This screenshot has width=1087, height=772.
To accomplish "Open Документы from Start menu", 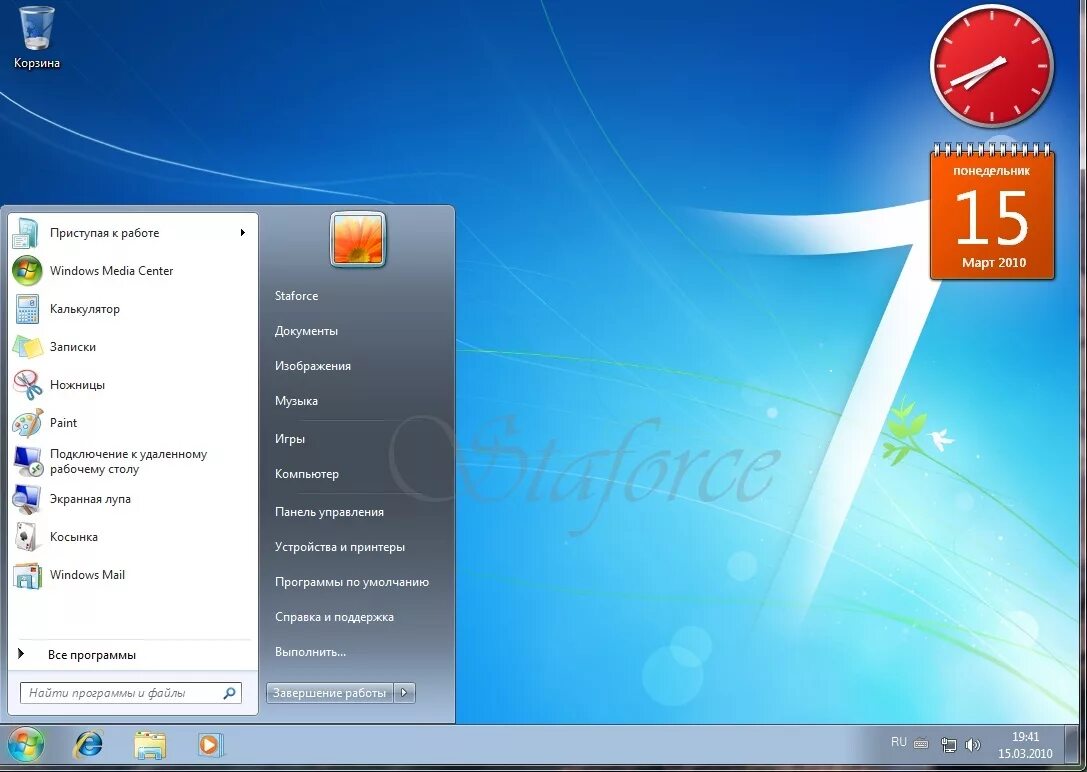I will coord(306,331).
